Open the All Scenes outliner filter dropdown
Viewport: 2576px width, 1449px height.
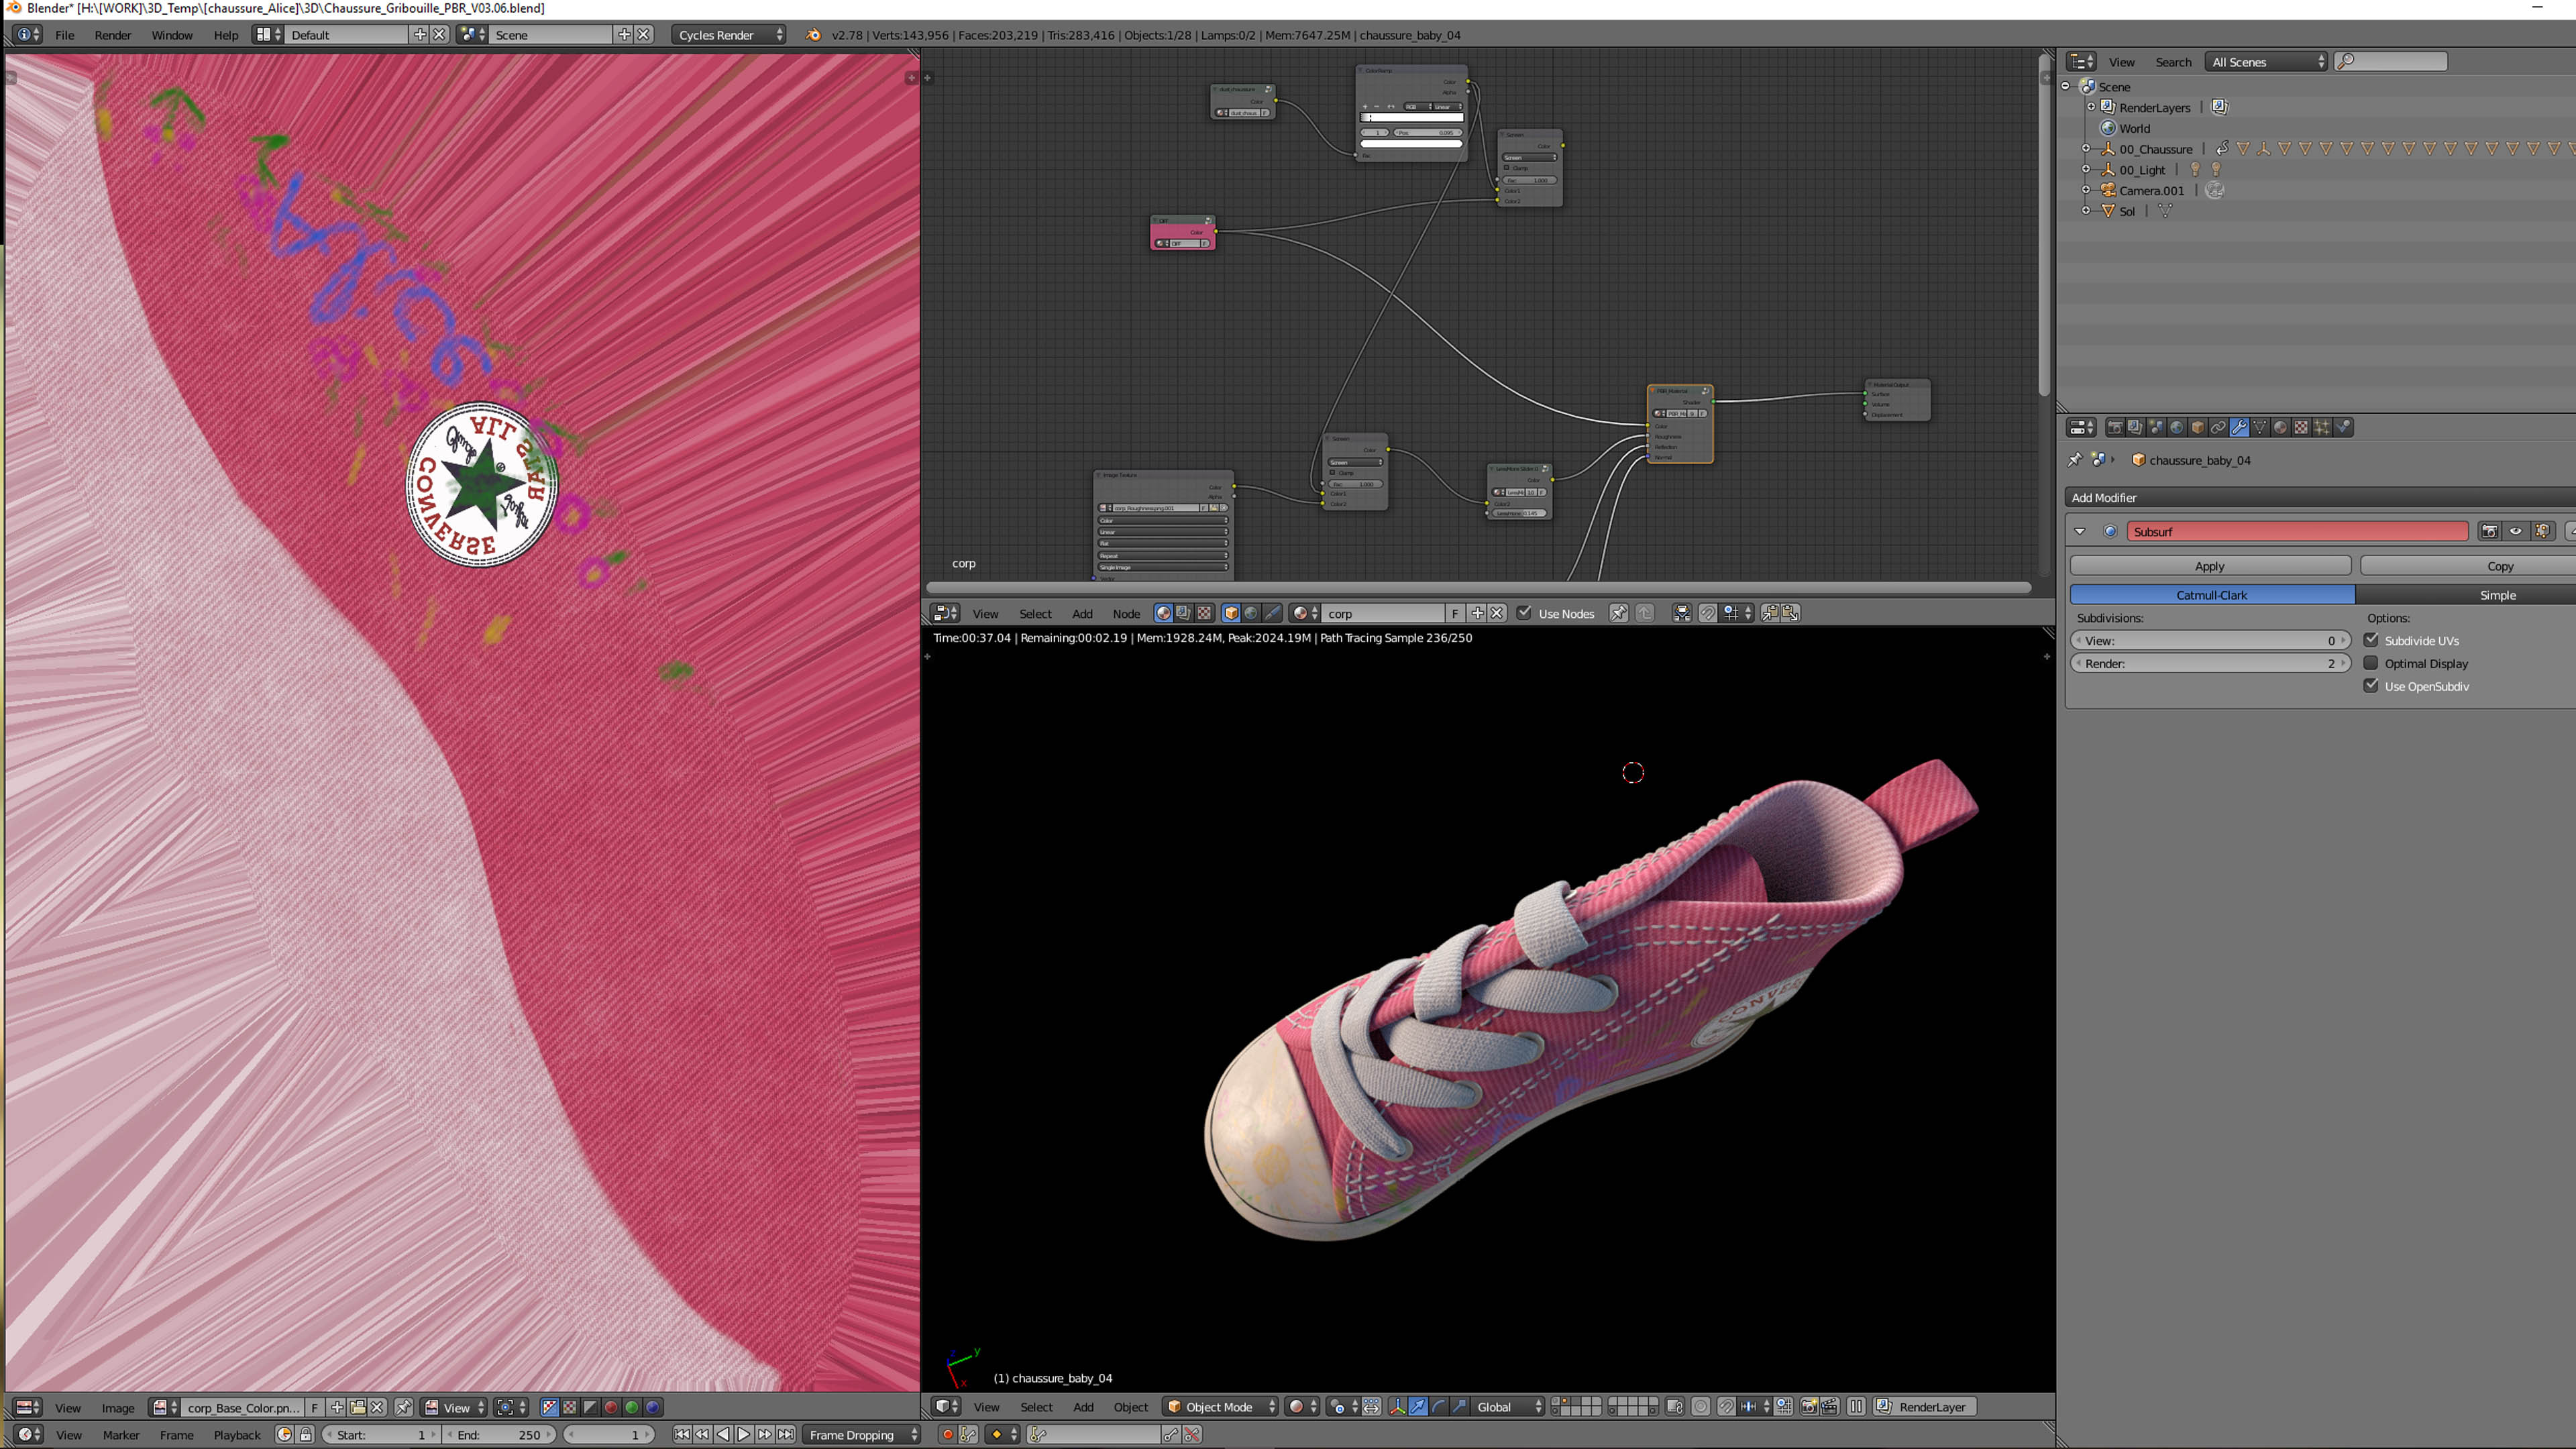2266,61
